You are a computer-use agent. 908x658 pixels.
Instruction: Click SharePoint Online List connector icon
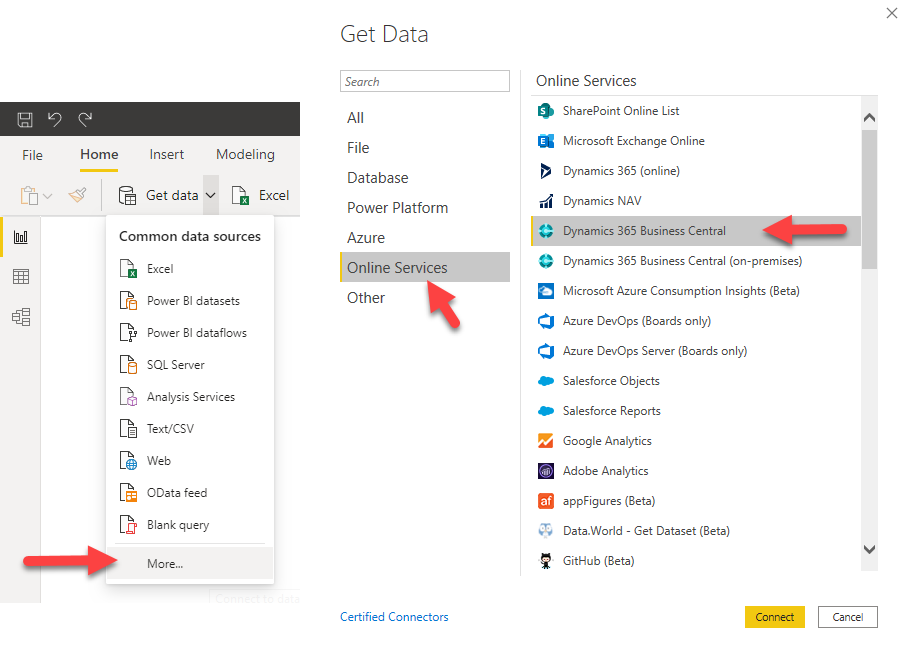(545, 111)
